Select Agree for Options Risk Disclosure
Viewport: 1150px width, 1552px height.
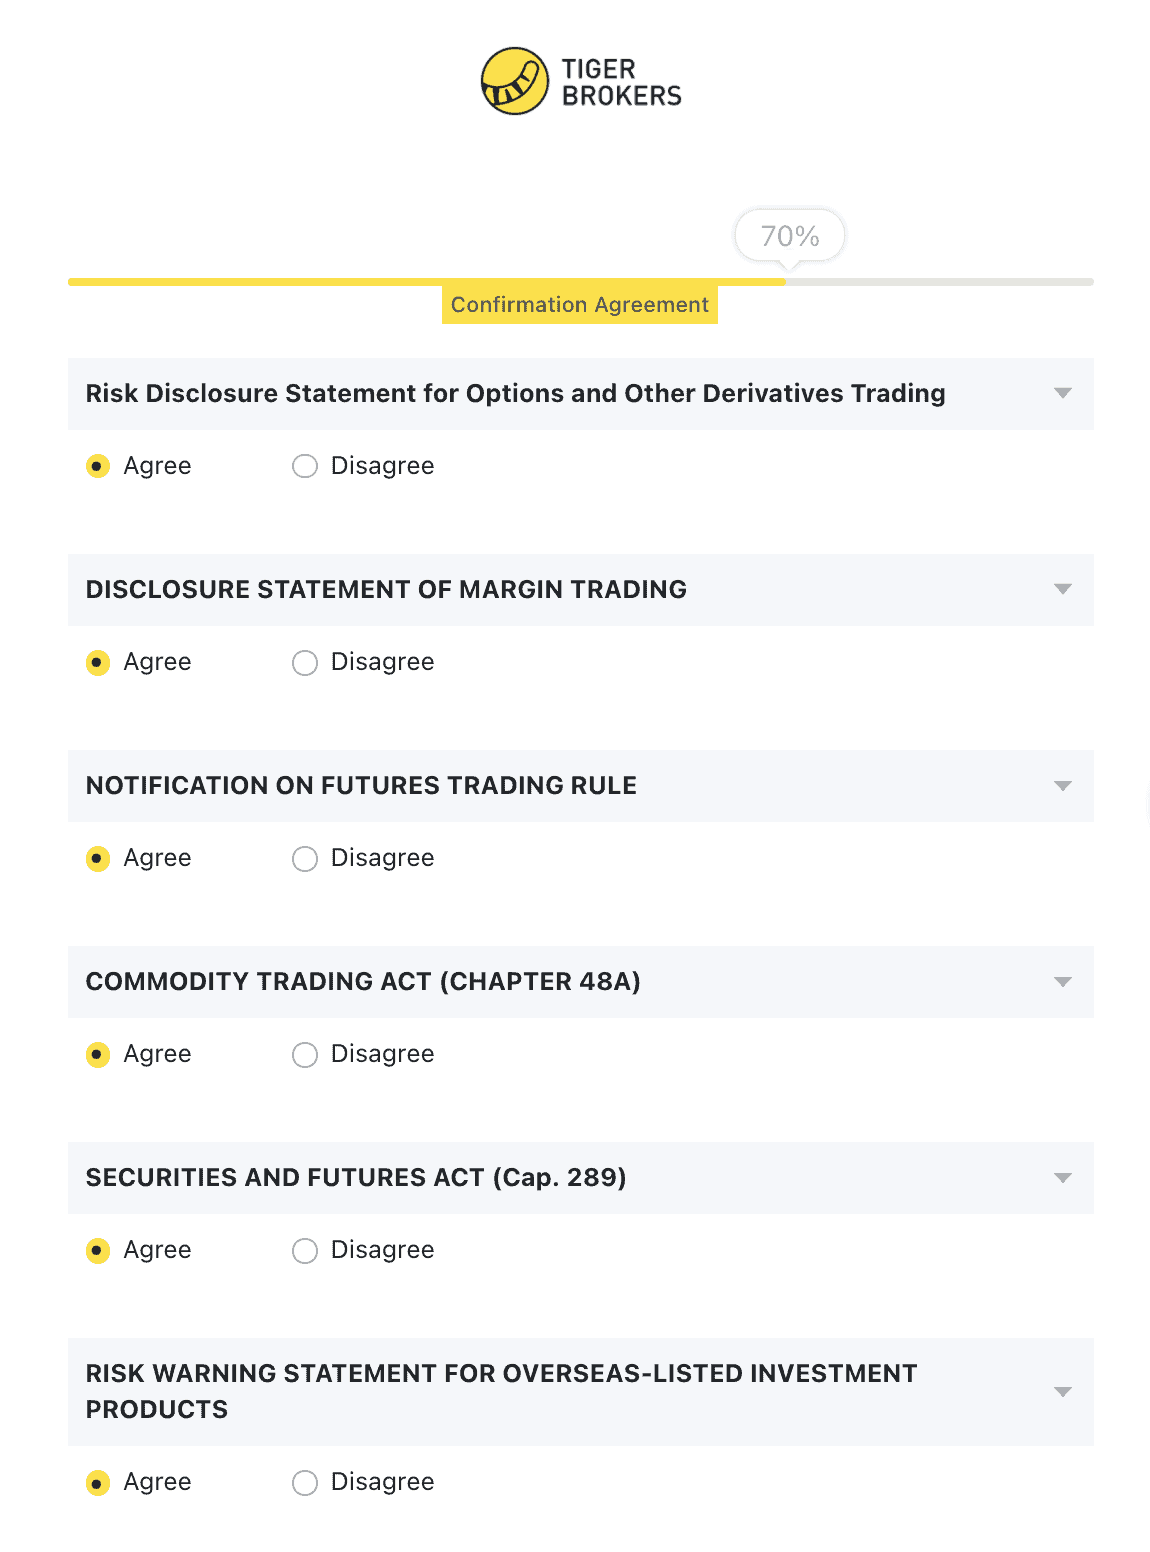98,466
